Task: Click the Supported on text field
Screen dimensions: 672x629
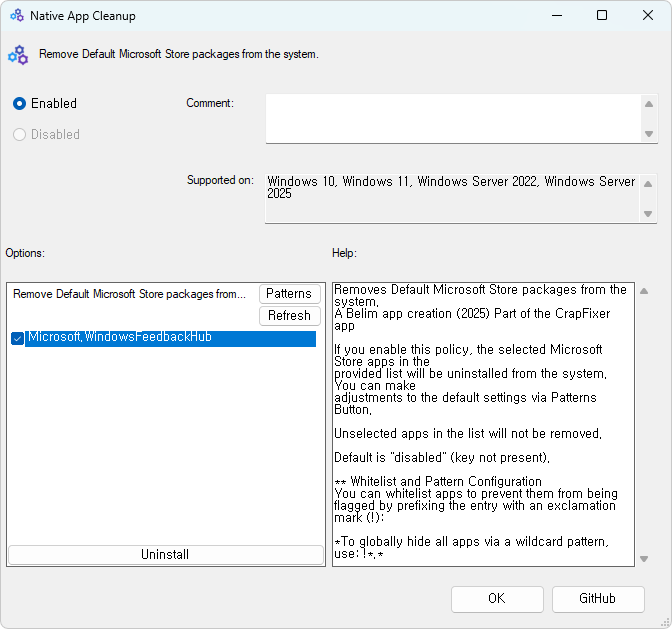Action: coord(453,198)
